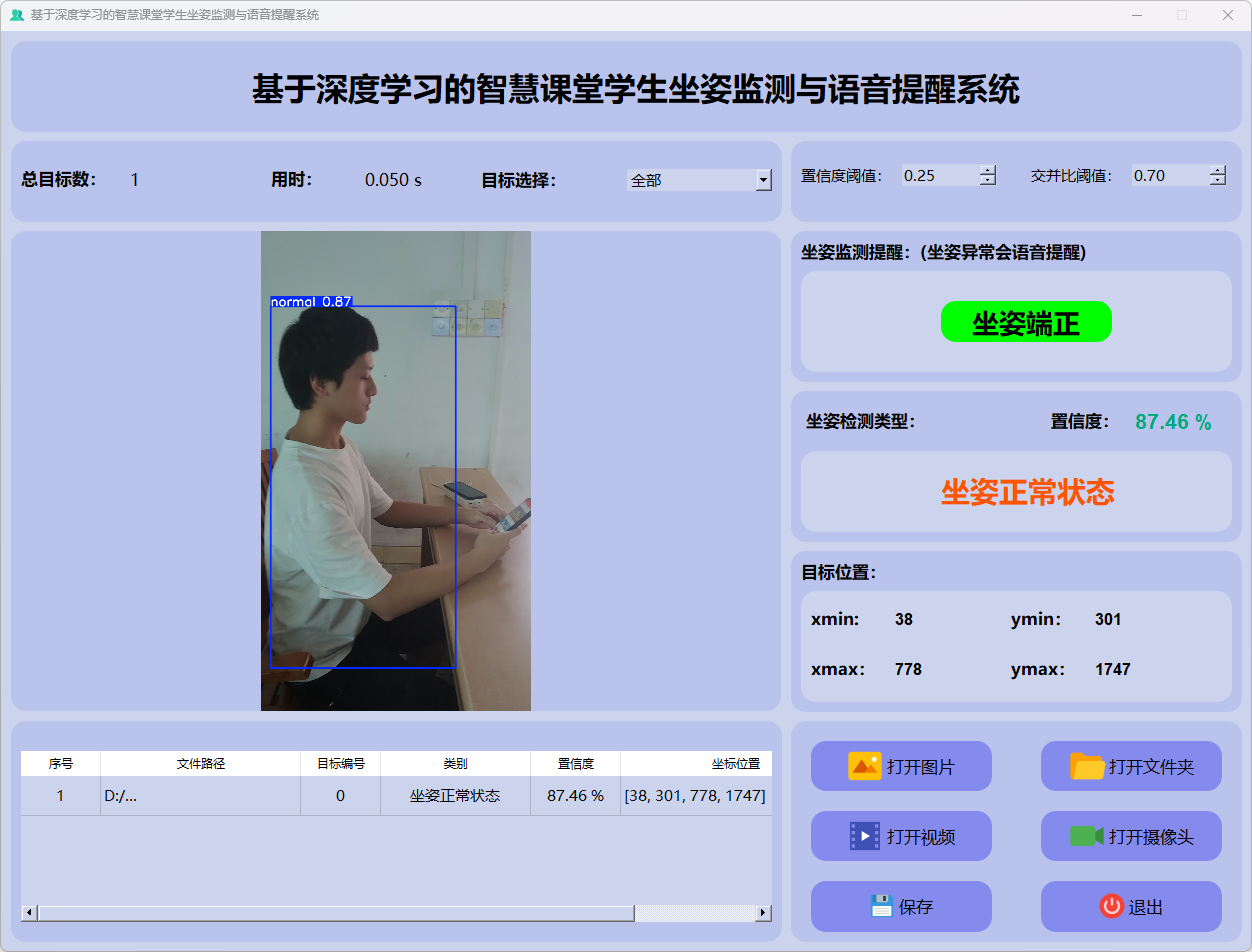Click the xmax value 778

pyautogui.click(x=908, y=669)
